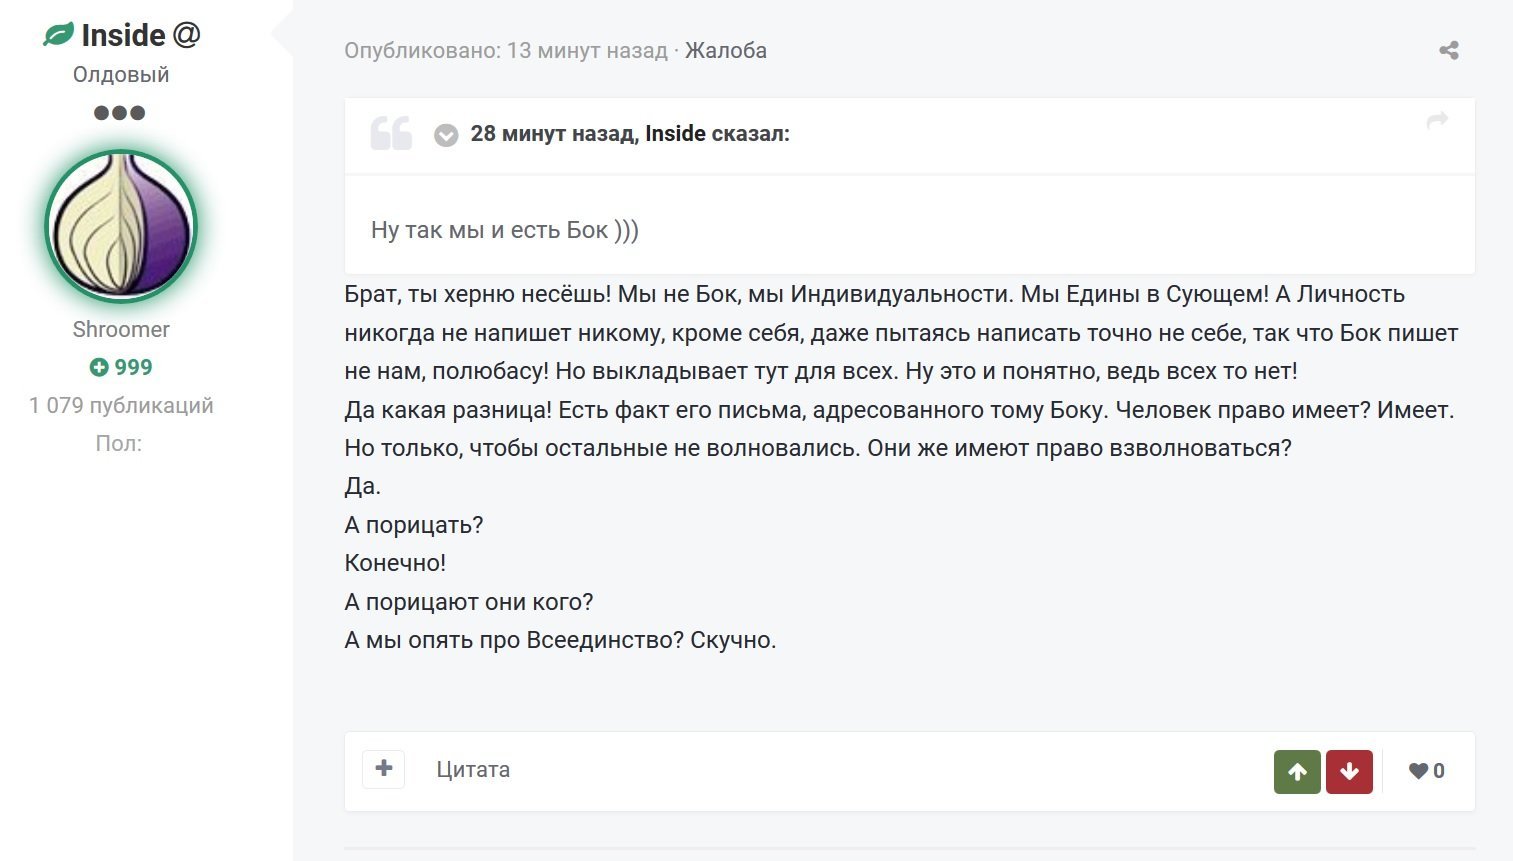Click the heart reactions counter
Viewport: 1513px width, 861px height.
1427,771
